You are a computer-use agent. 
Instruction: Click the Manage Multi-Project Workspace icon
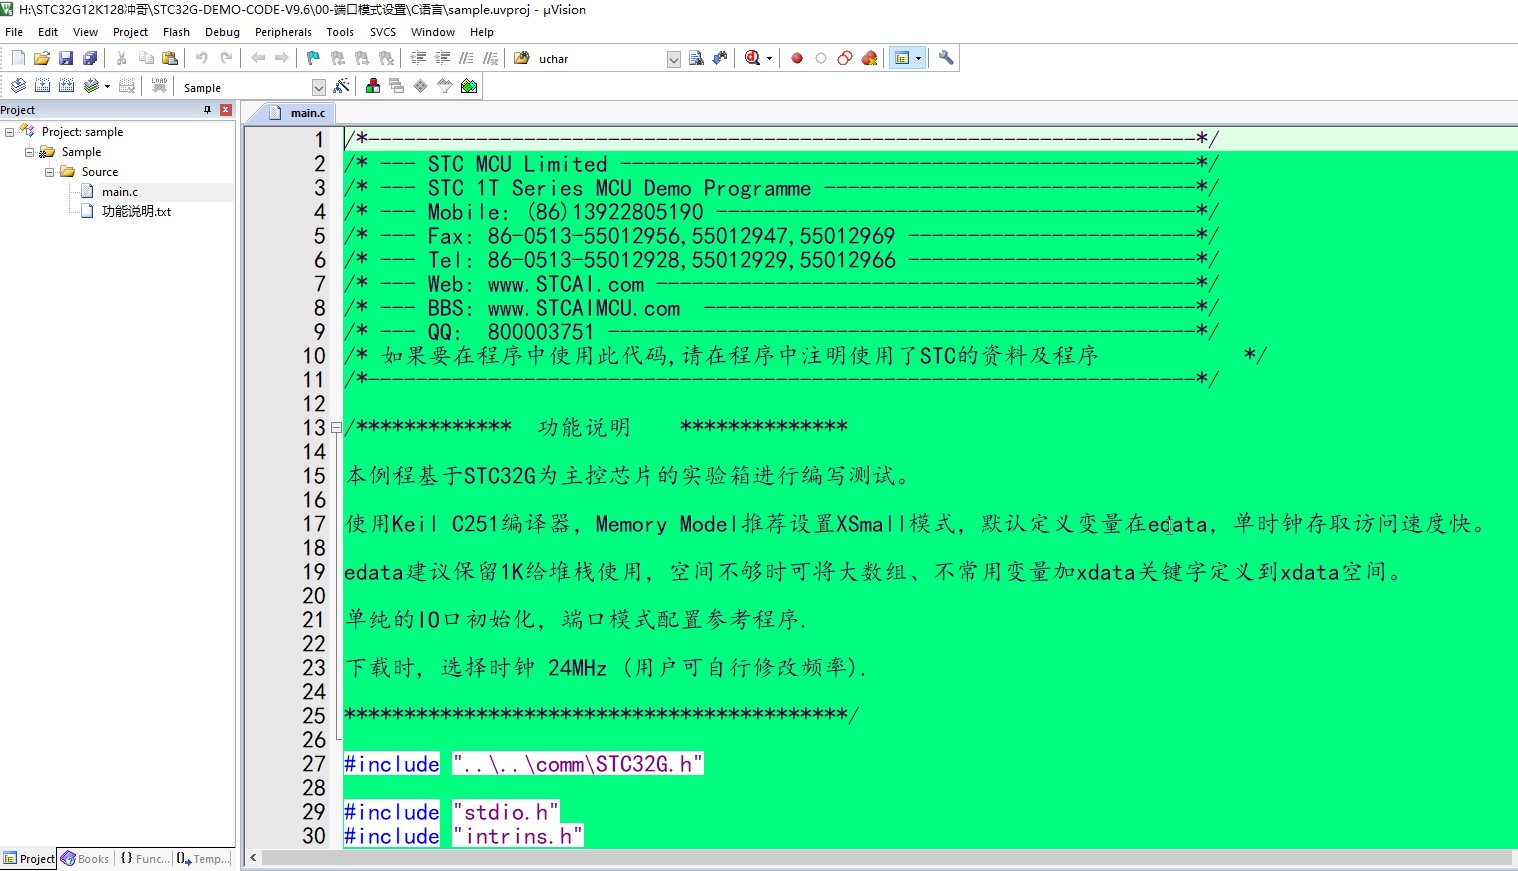tap(397, 86)
